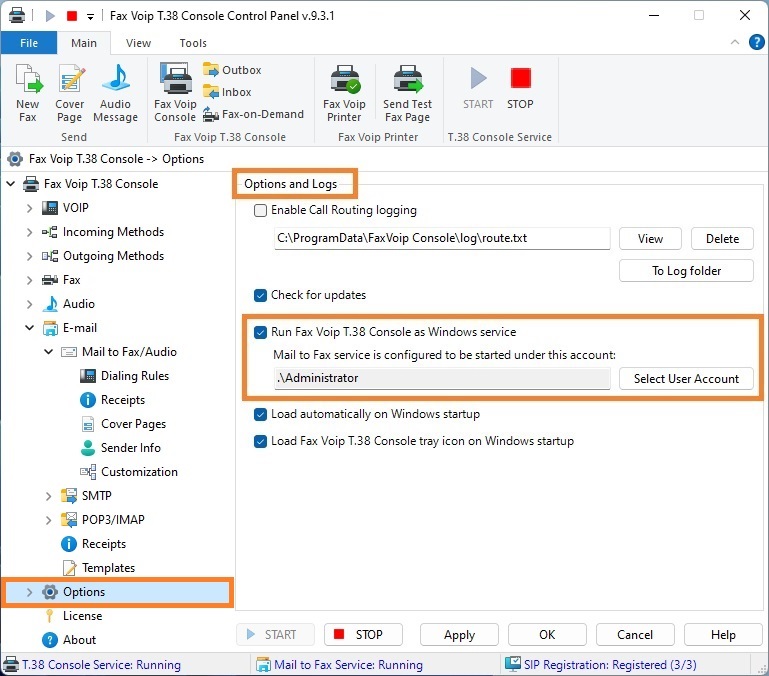
Task: Click the Fax Voip Printer icon
Action: click(344, 93)
